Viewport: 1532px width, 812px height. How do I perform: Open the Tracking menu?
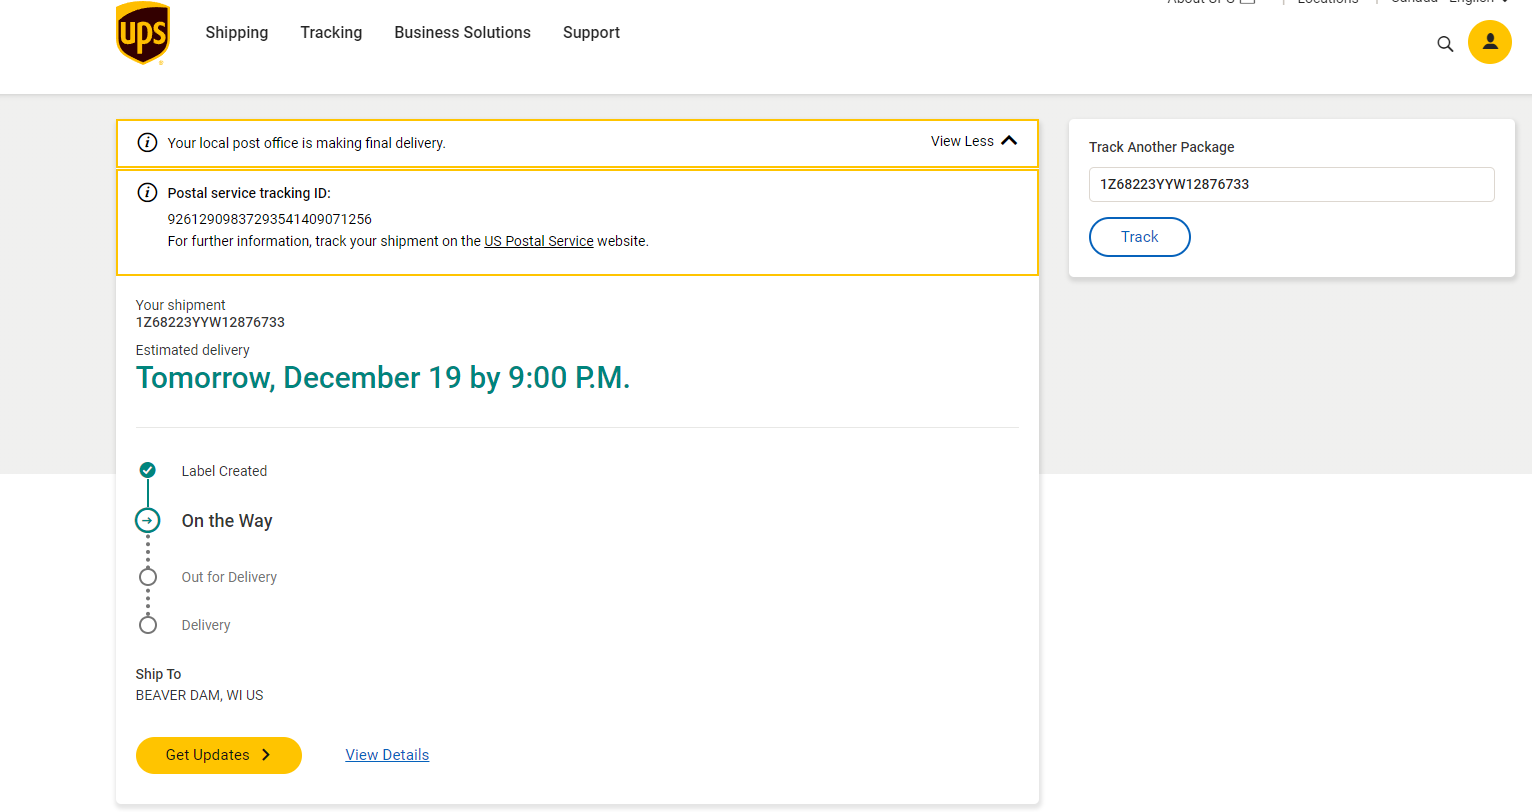coord(331,33)
